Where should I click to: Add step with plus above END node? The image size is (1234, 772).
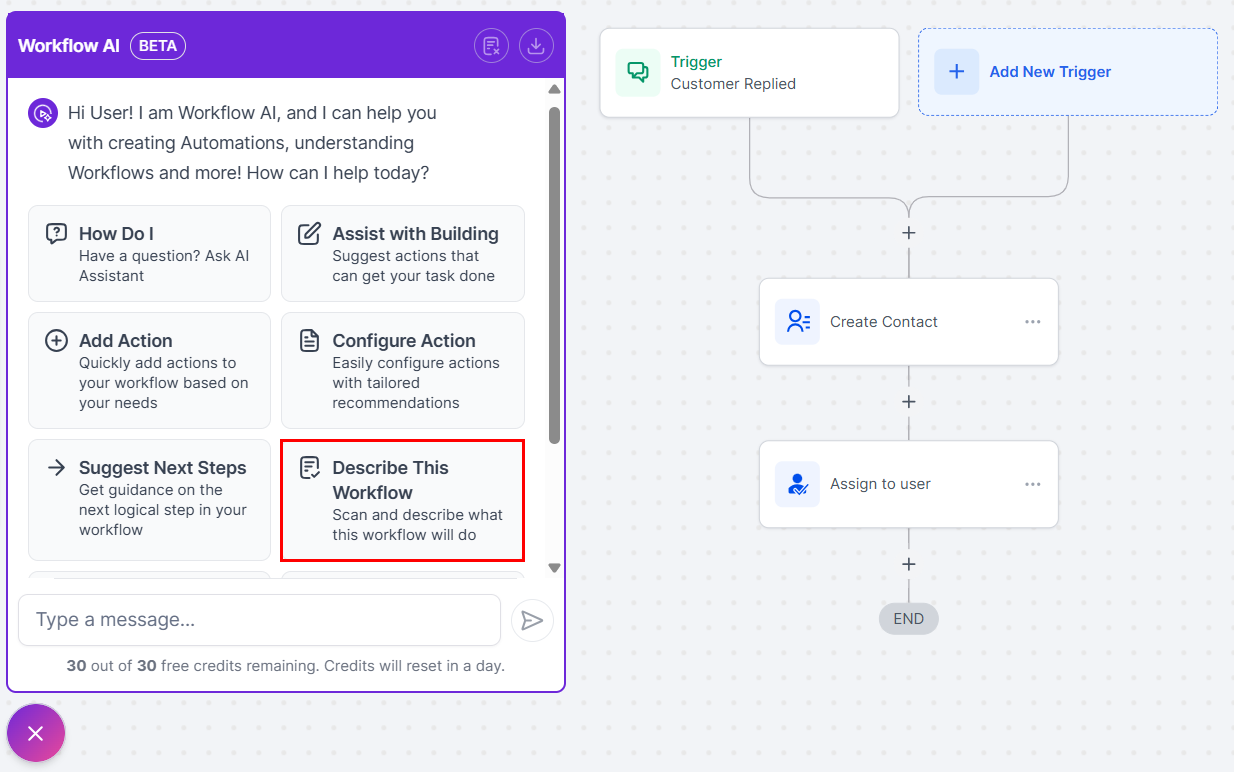point(908,565)
